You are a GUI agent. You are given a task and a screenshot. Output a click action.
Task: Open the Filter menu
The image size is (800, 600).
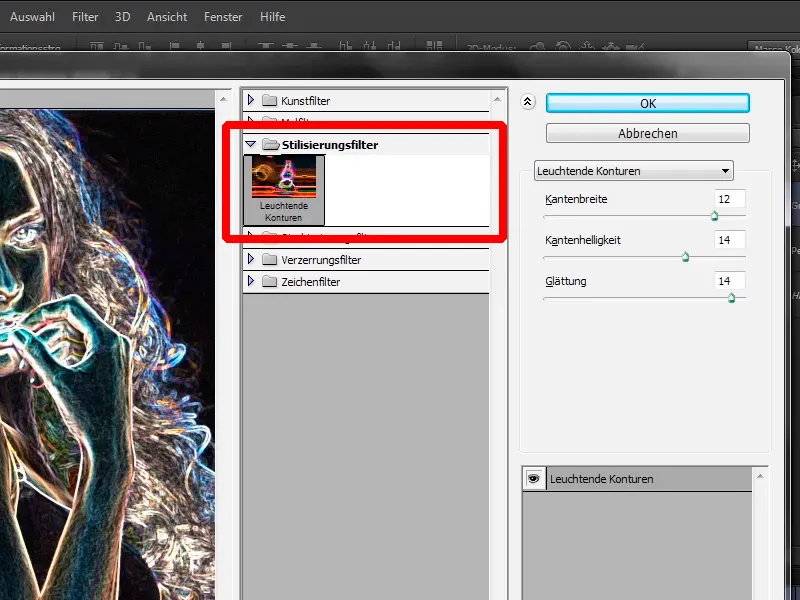(85, 17)
